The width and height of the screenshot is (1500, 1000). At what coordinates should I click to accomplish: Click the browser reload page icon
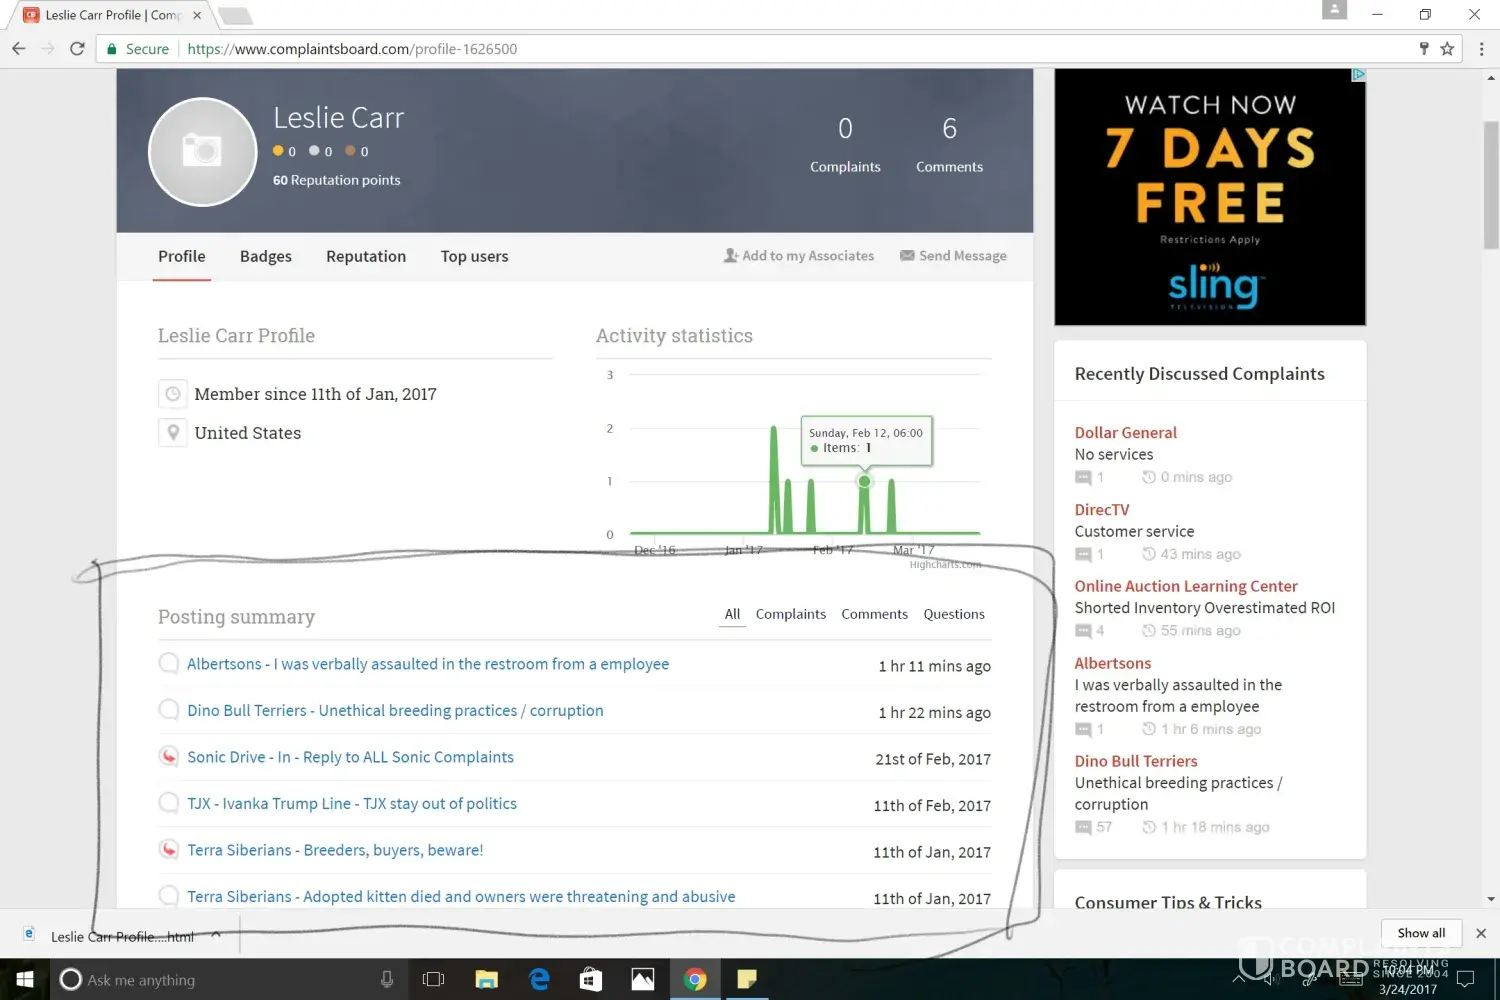pos(77,49)
